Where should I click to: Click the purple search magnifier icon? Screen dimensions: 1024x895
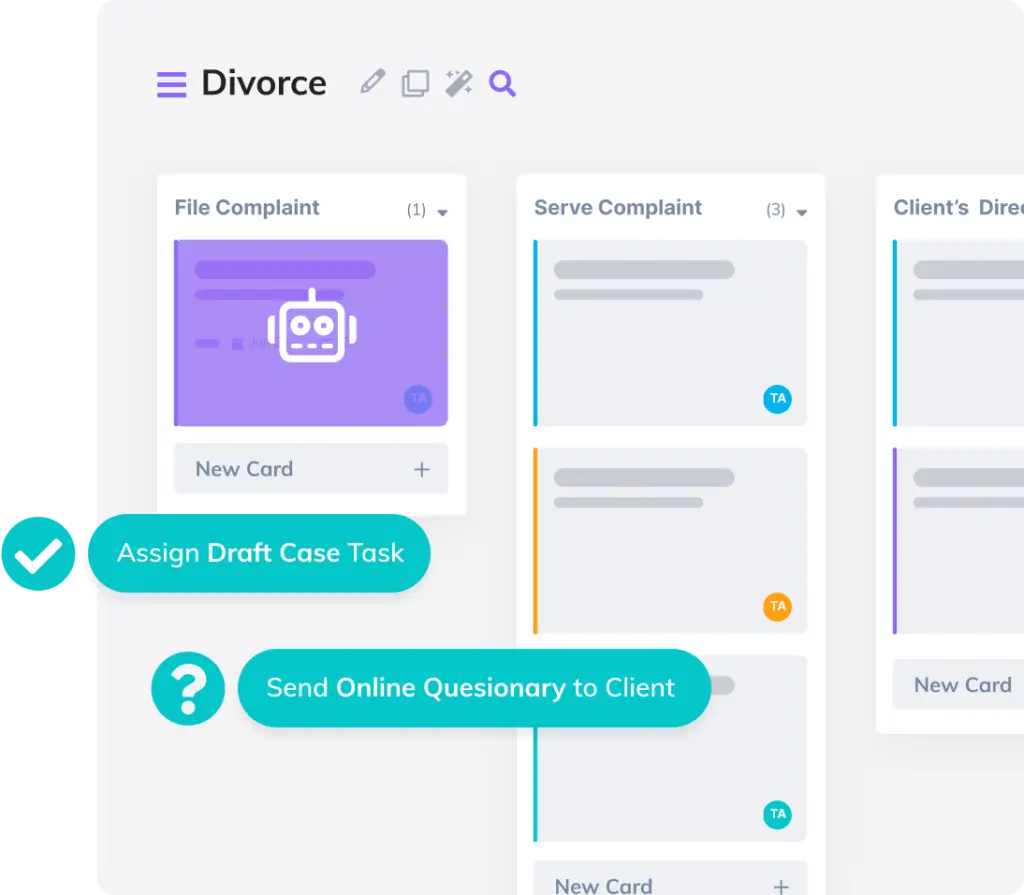[x=502, y=84]
